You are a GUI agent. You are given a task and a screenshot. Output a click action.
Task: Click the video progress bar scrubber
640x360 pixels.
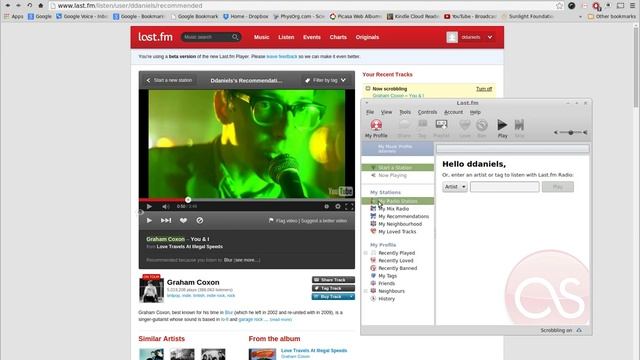pyautogui.click(x=188, y=200)
